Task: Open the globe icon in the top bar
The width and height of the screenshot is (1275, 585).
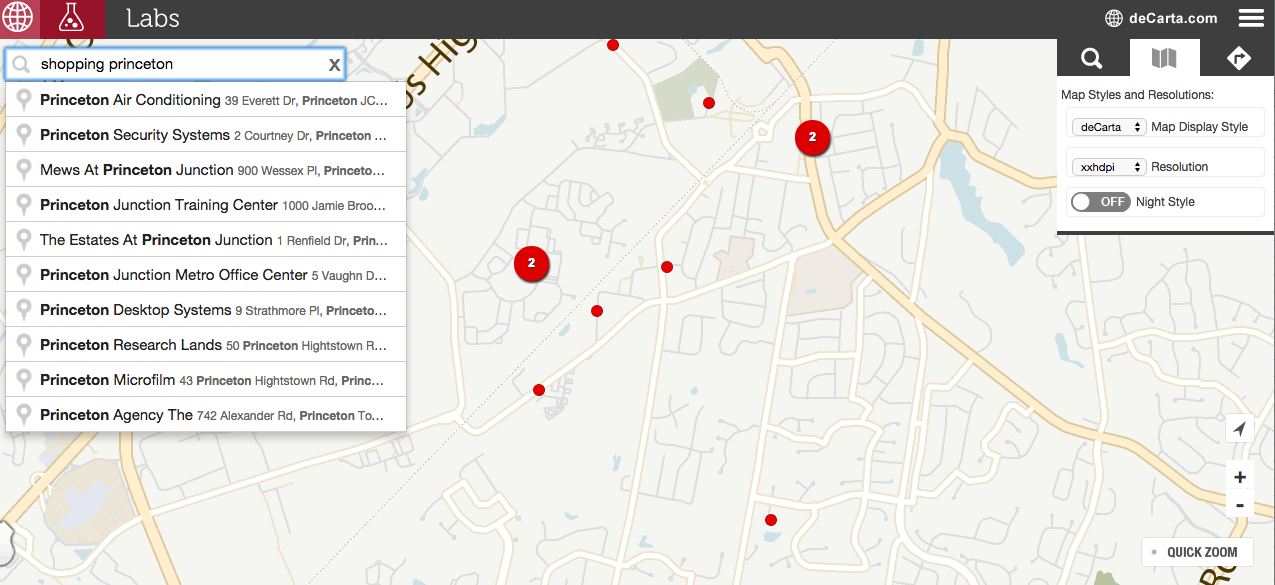Action: (17, 17)
